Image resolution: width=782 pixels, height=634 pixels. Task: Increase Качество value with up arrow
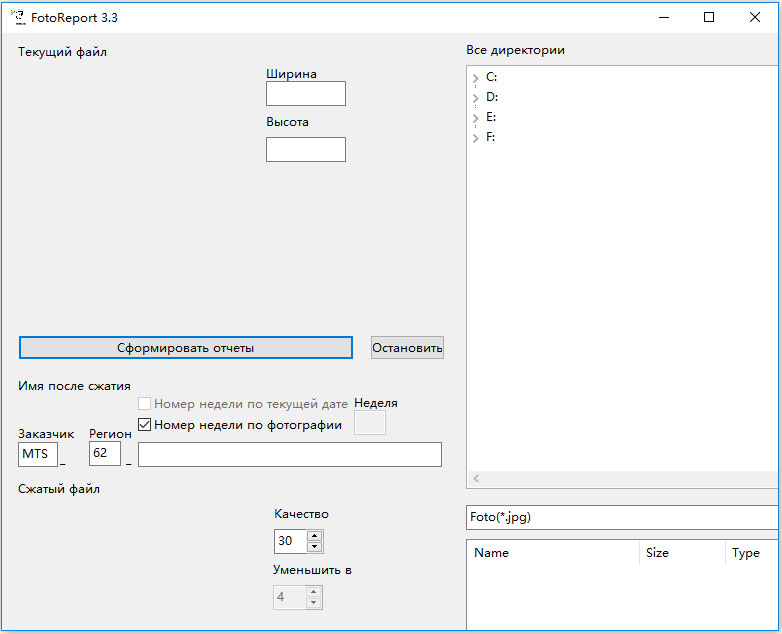(314, 535)
